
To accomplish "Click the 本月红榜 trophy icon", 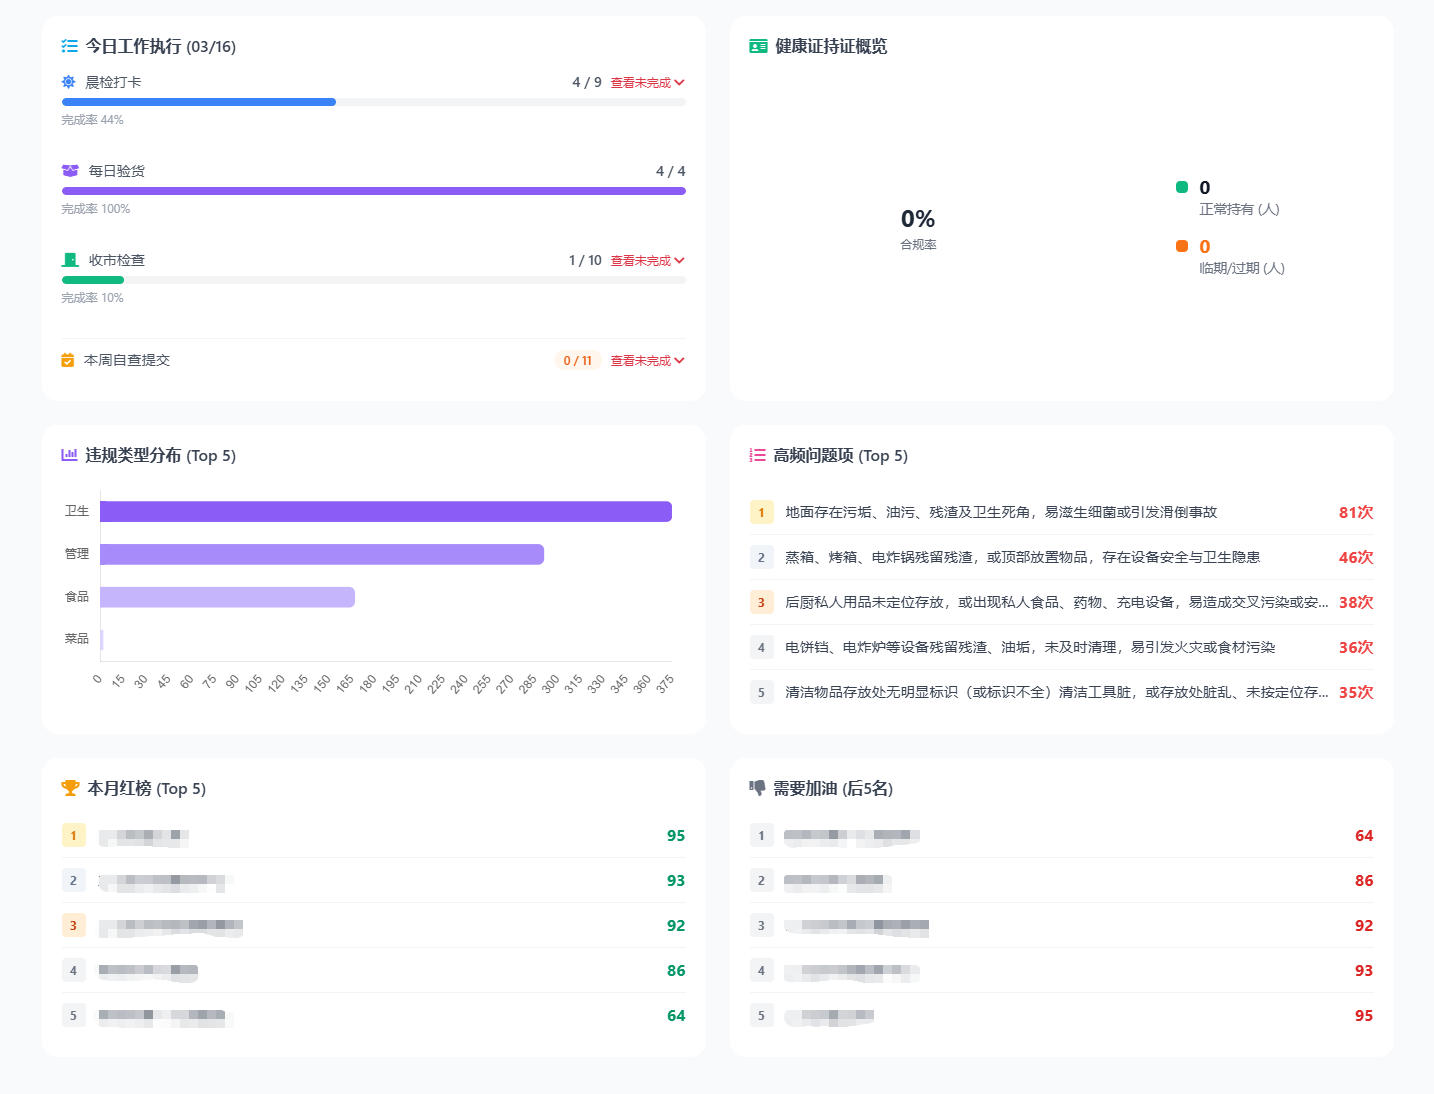I will click(70, 788).
